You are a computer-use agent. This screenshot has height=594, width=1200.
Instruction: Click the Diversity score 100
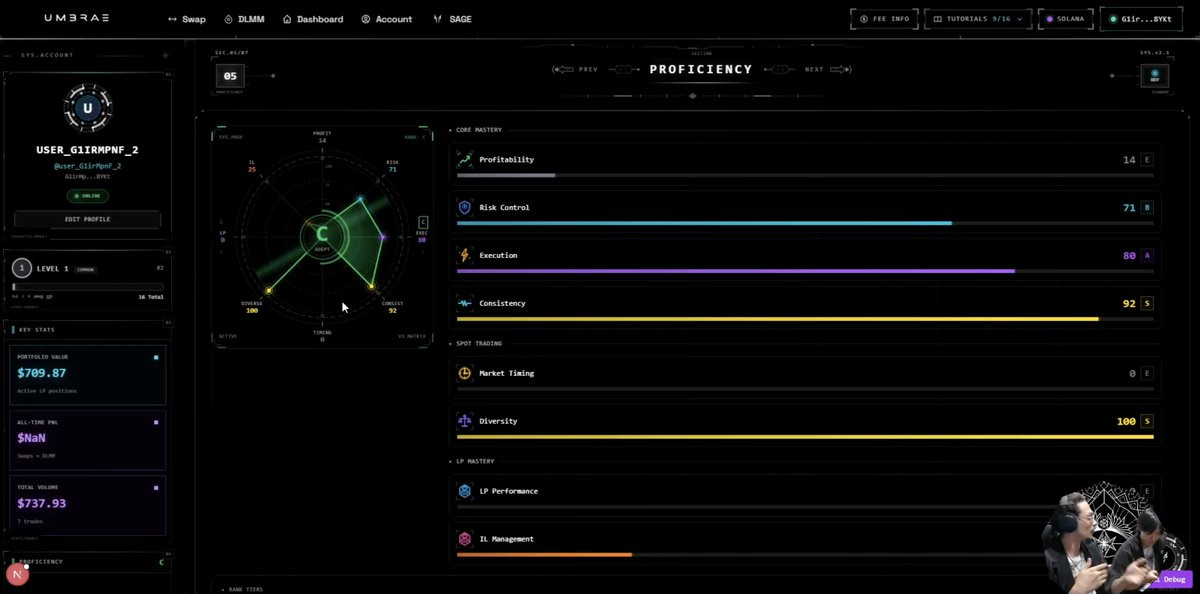(1126, 421)
